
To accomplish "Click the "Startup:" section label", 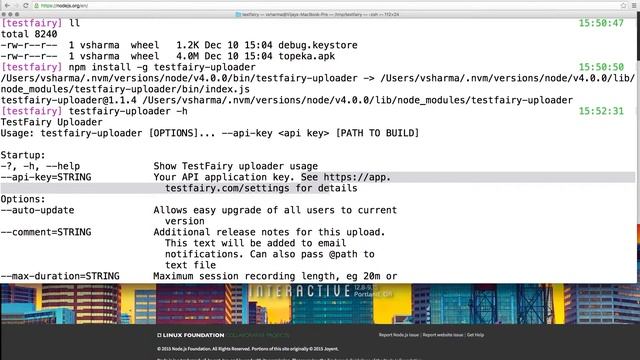I will (x=23, y=155).
